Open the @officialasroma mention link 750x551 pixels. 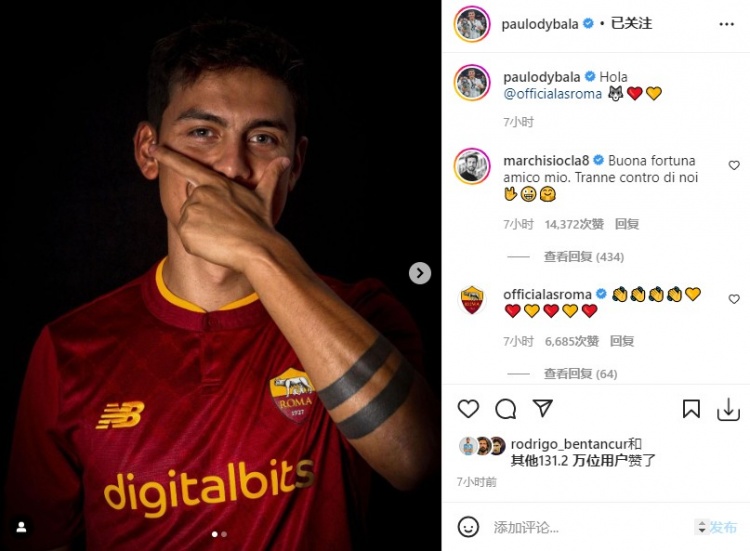pyautogui.click(x=552, y=94)
